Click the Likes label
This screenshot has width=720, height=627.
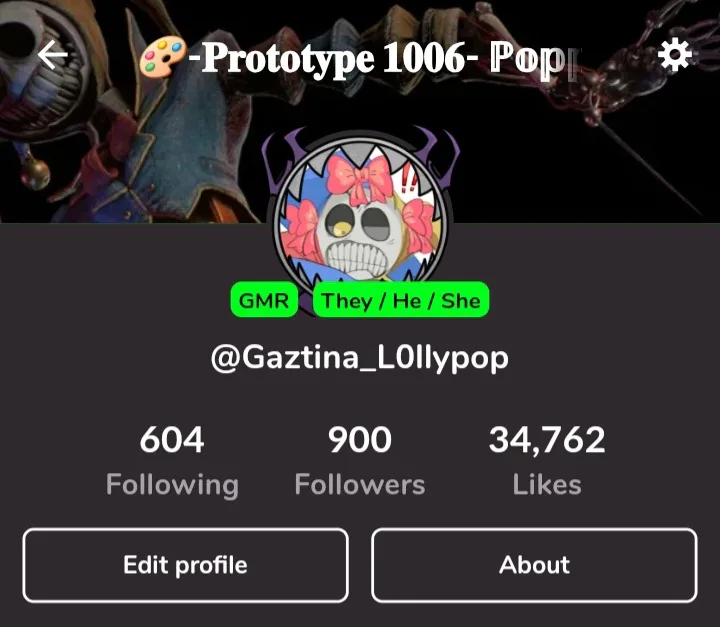[547, 484]
